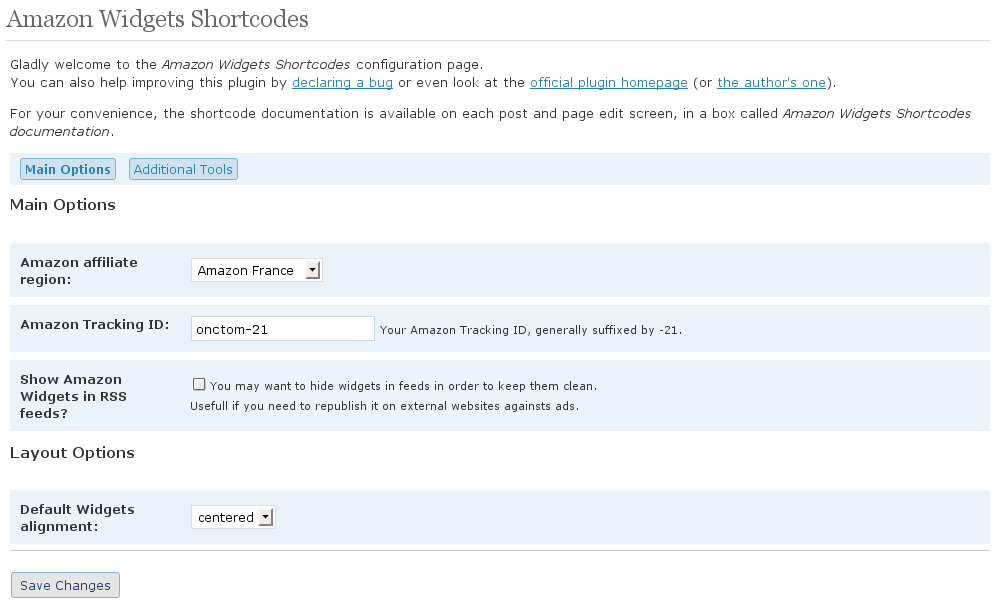Enable the show widgets in RSS feeds checkbox
Image resolution: width=996 pixels, height=602 pixels.
point(199,384)
